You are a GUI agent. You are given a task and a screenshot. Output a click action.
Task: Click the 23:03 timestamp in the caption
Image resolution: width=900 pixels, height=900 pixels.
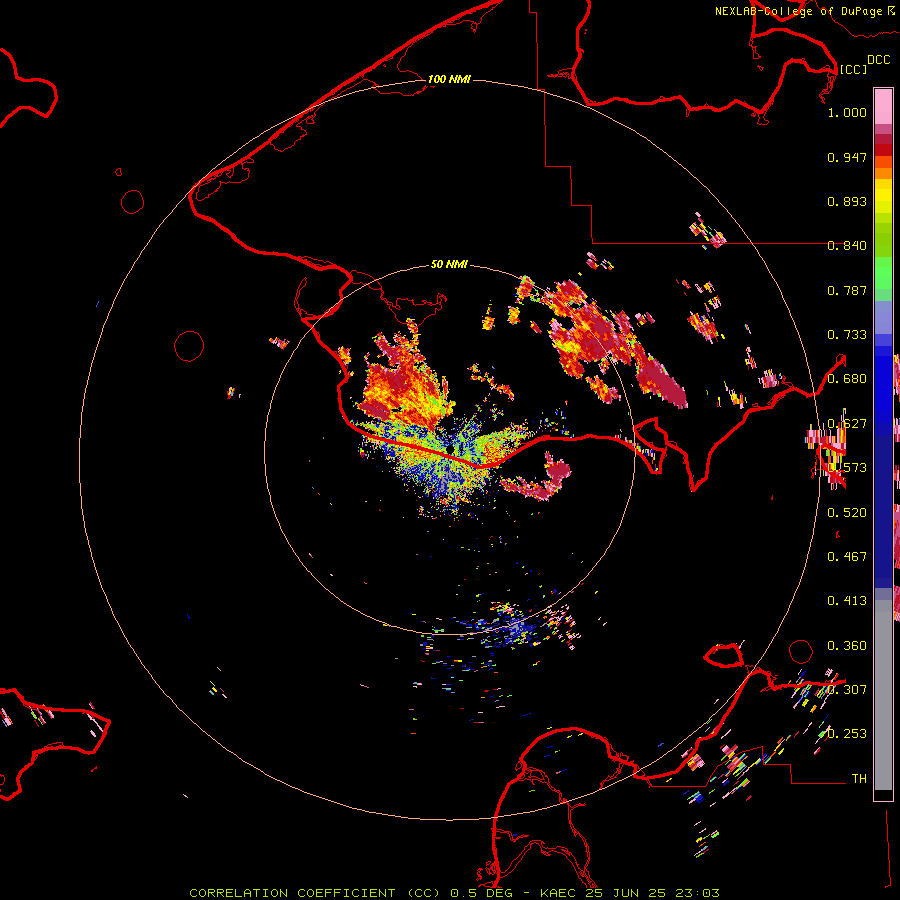tap(697, 893)
